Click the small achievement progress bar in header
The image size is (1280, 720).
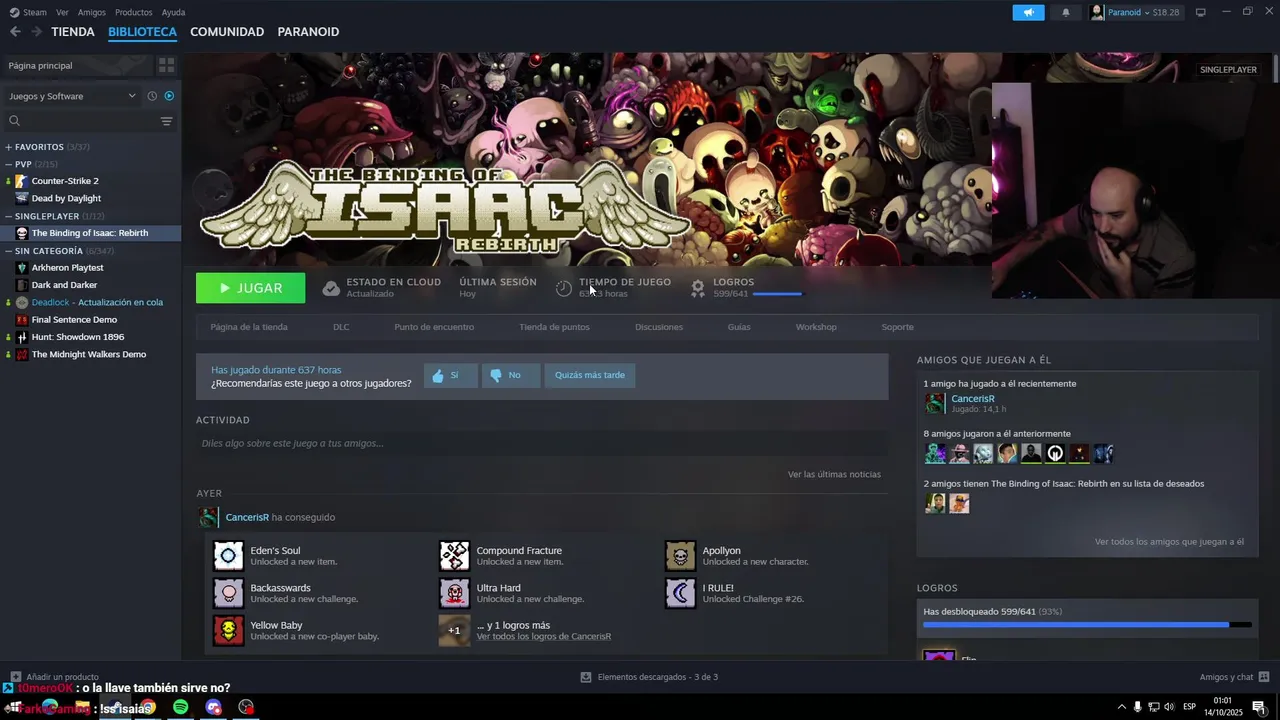point(777,294)
